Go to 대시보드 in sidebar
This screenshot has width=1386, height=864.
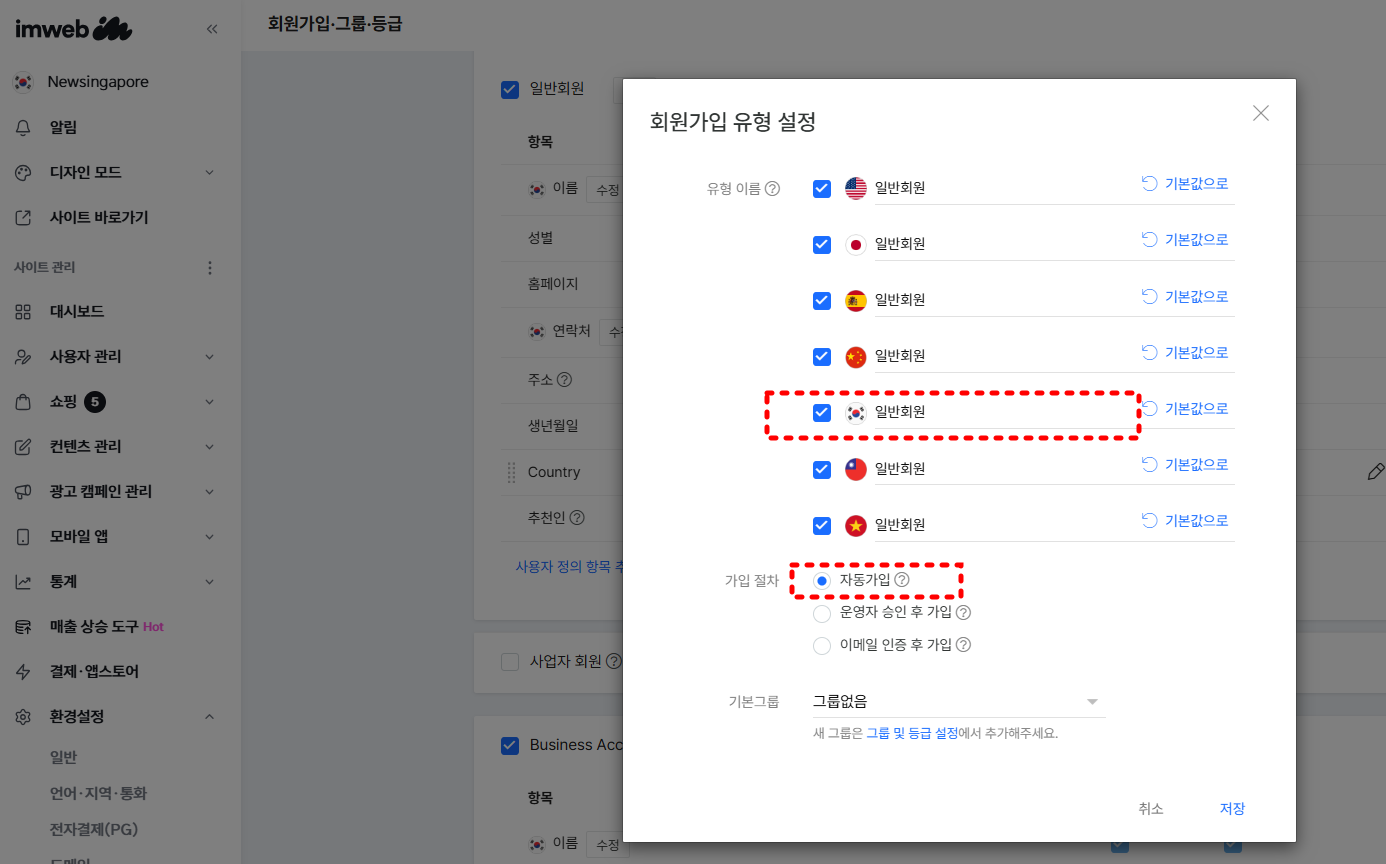(77, 312)
